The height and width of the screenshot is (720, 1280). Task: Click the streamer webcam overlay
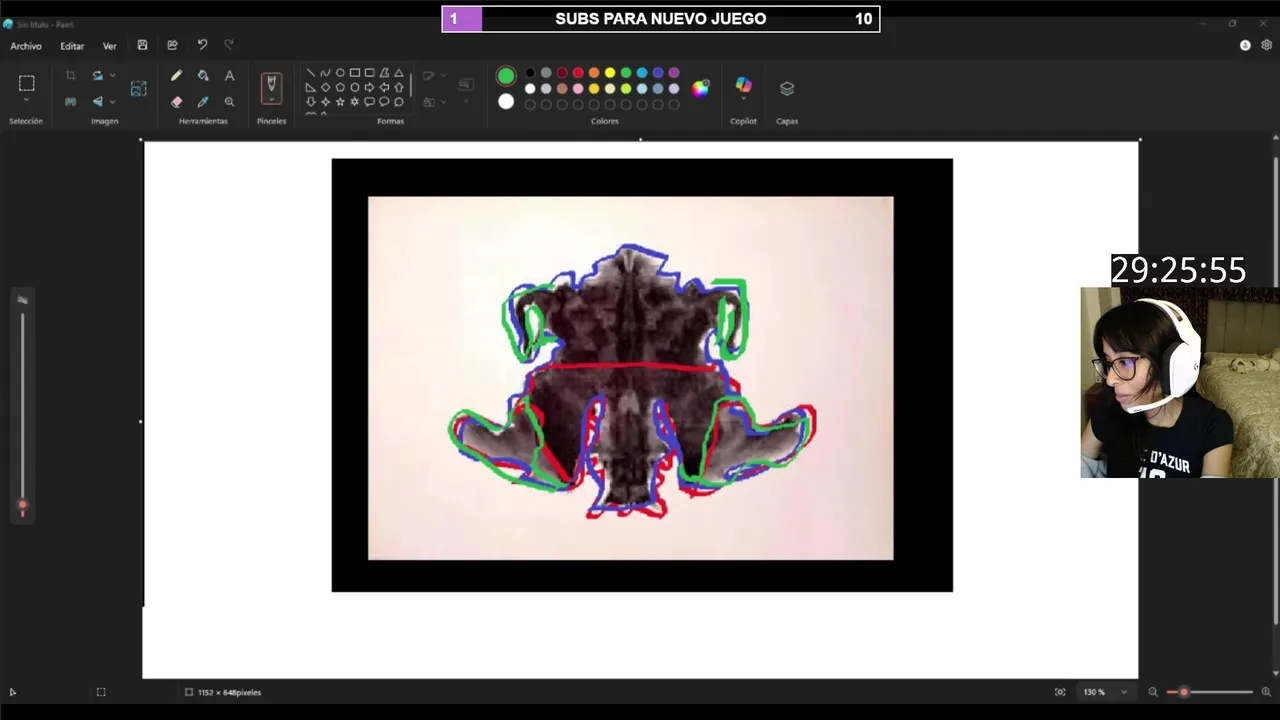1180,383
